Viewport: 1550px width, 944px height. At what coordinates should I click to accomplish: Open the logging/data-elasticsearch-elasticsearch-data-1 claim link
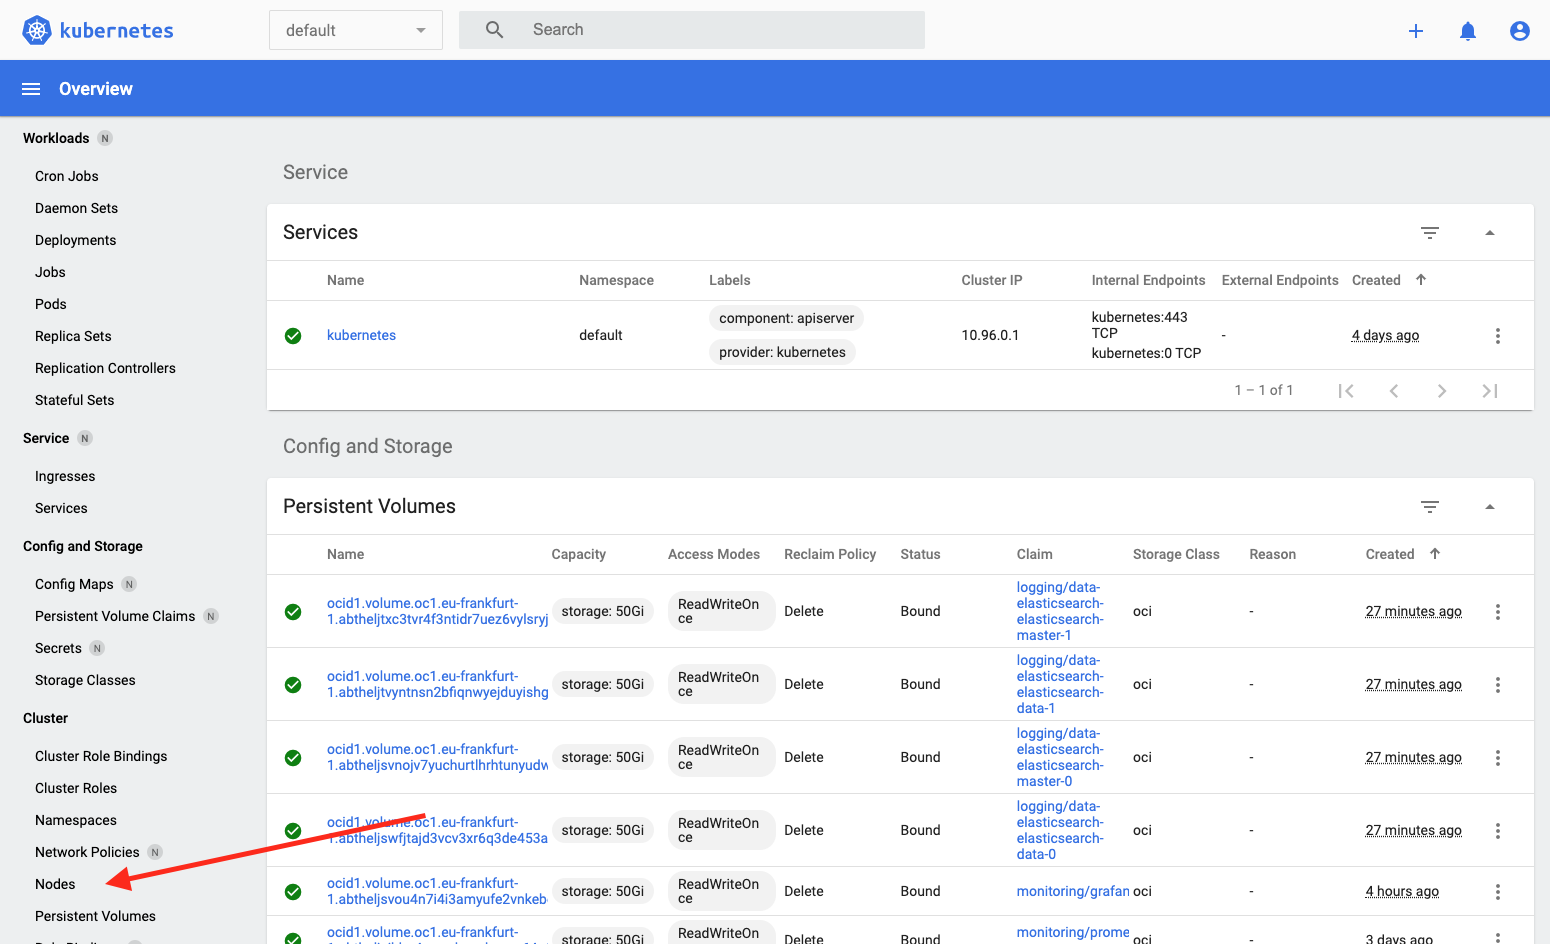click(x=1060, y=684)
